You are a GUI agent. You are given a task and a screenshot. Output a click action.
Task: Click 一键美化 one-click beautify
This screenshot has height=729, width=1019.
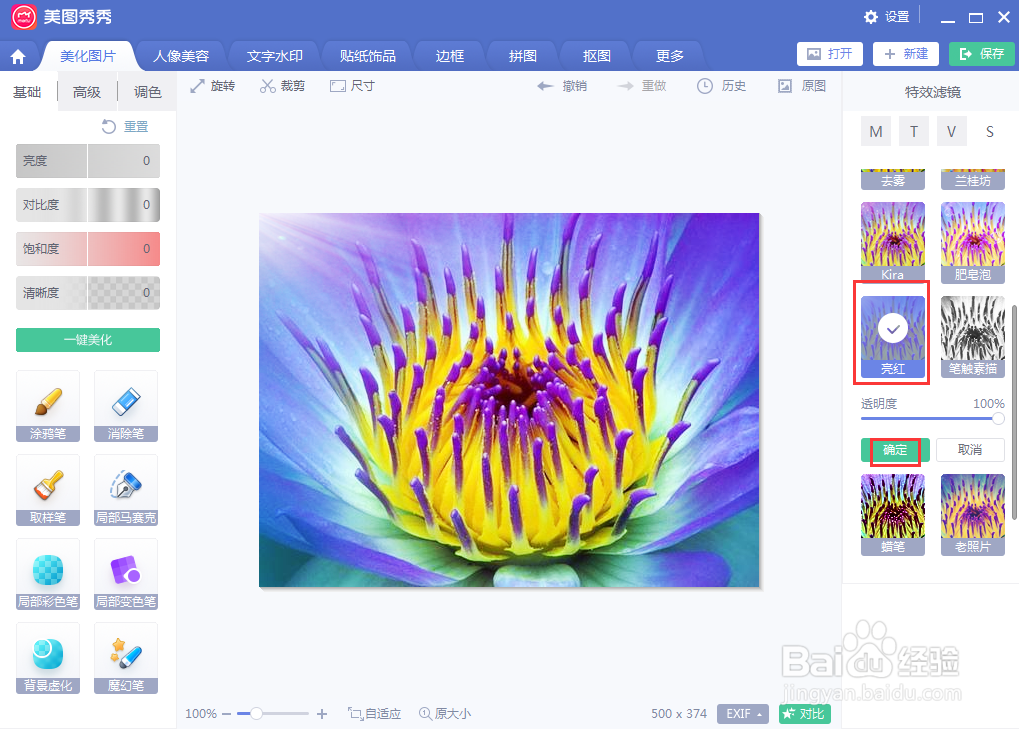click(87, 339)
